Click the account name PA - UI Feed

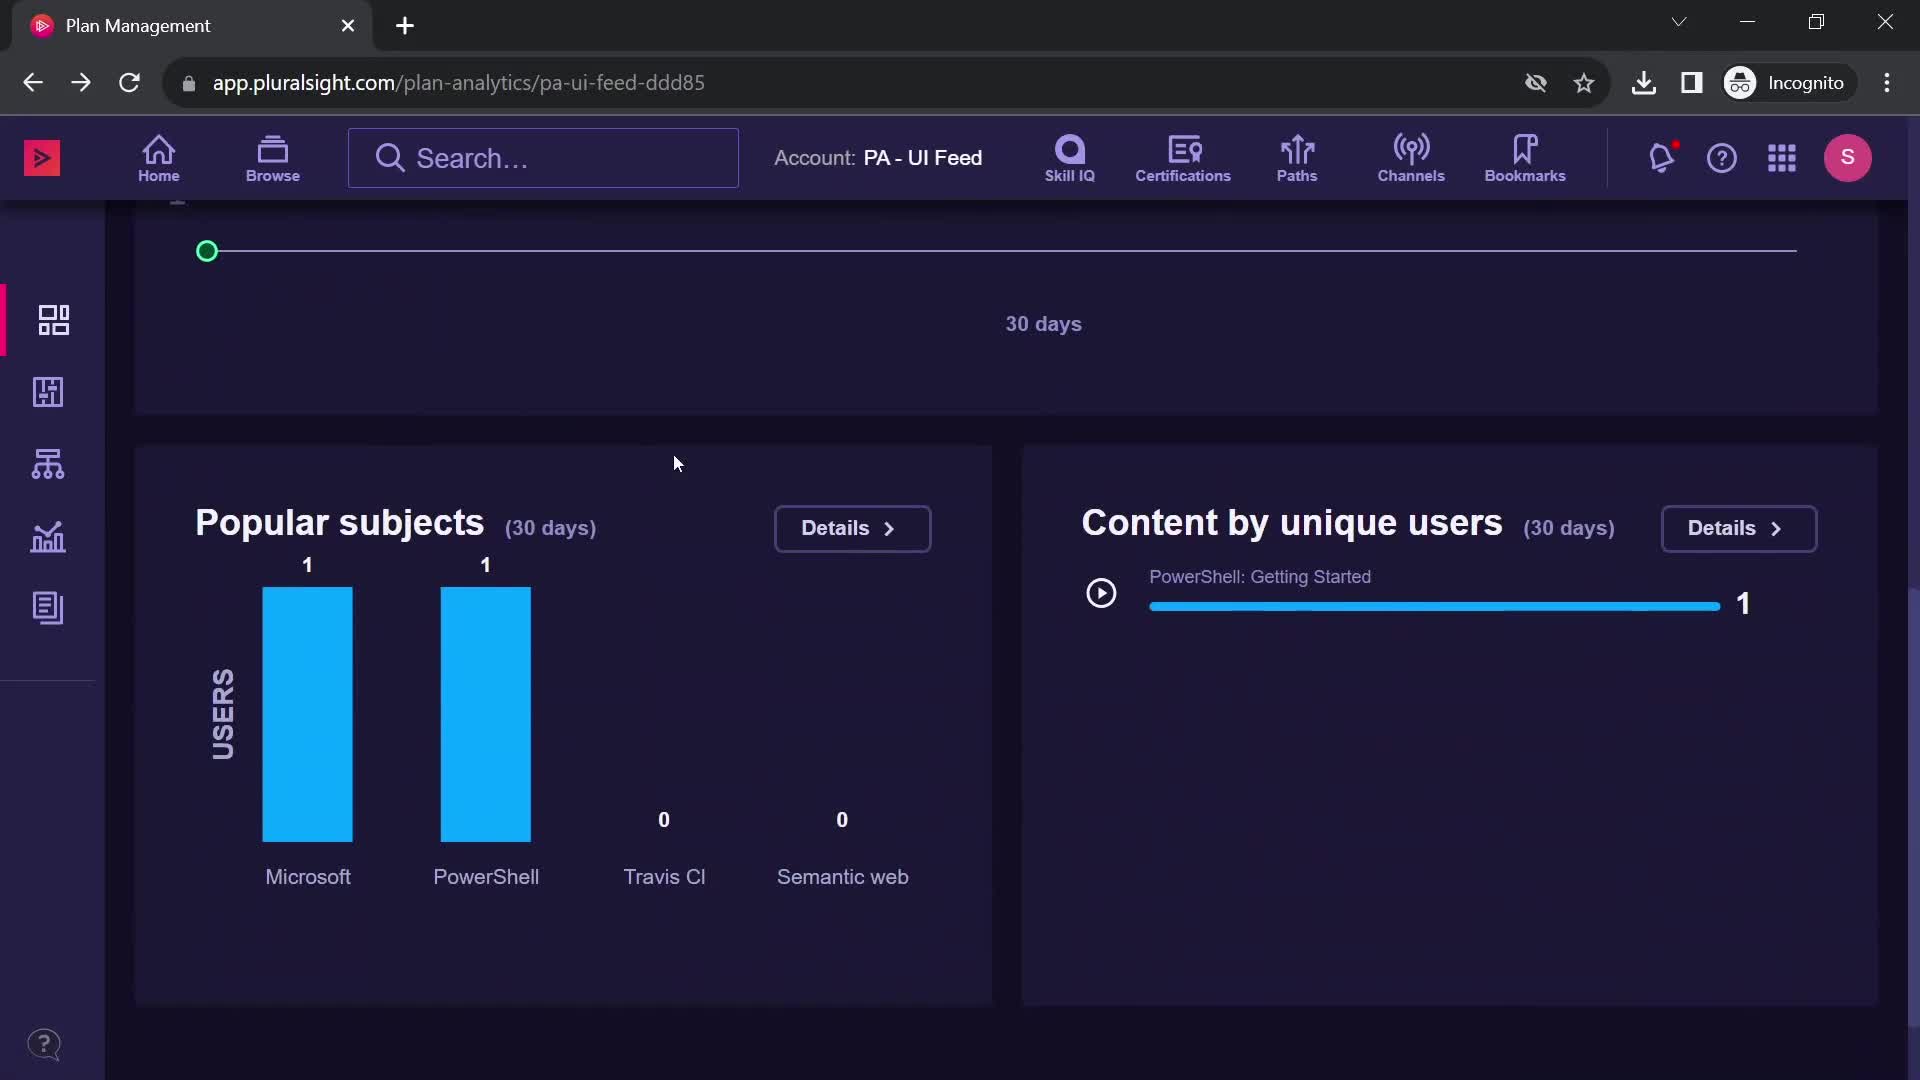(x=922, y=158)
